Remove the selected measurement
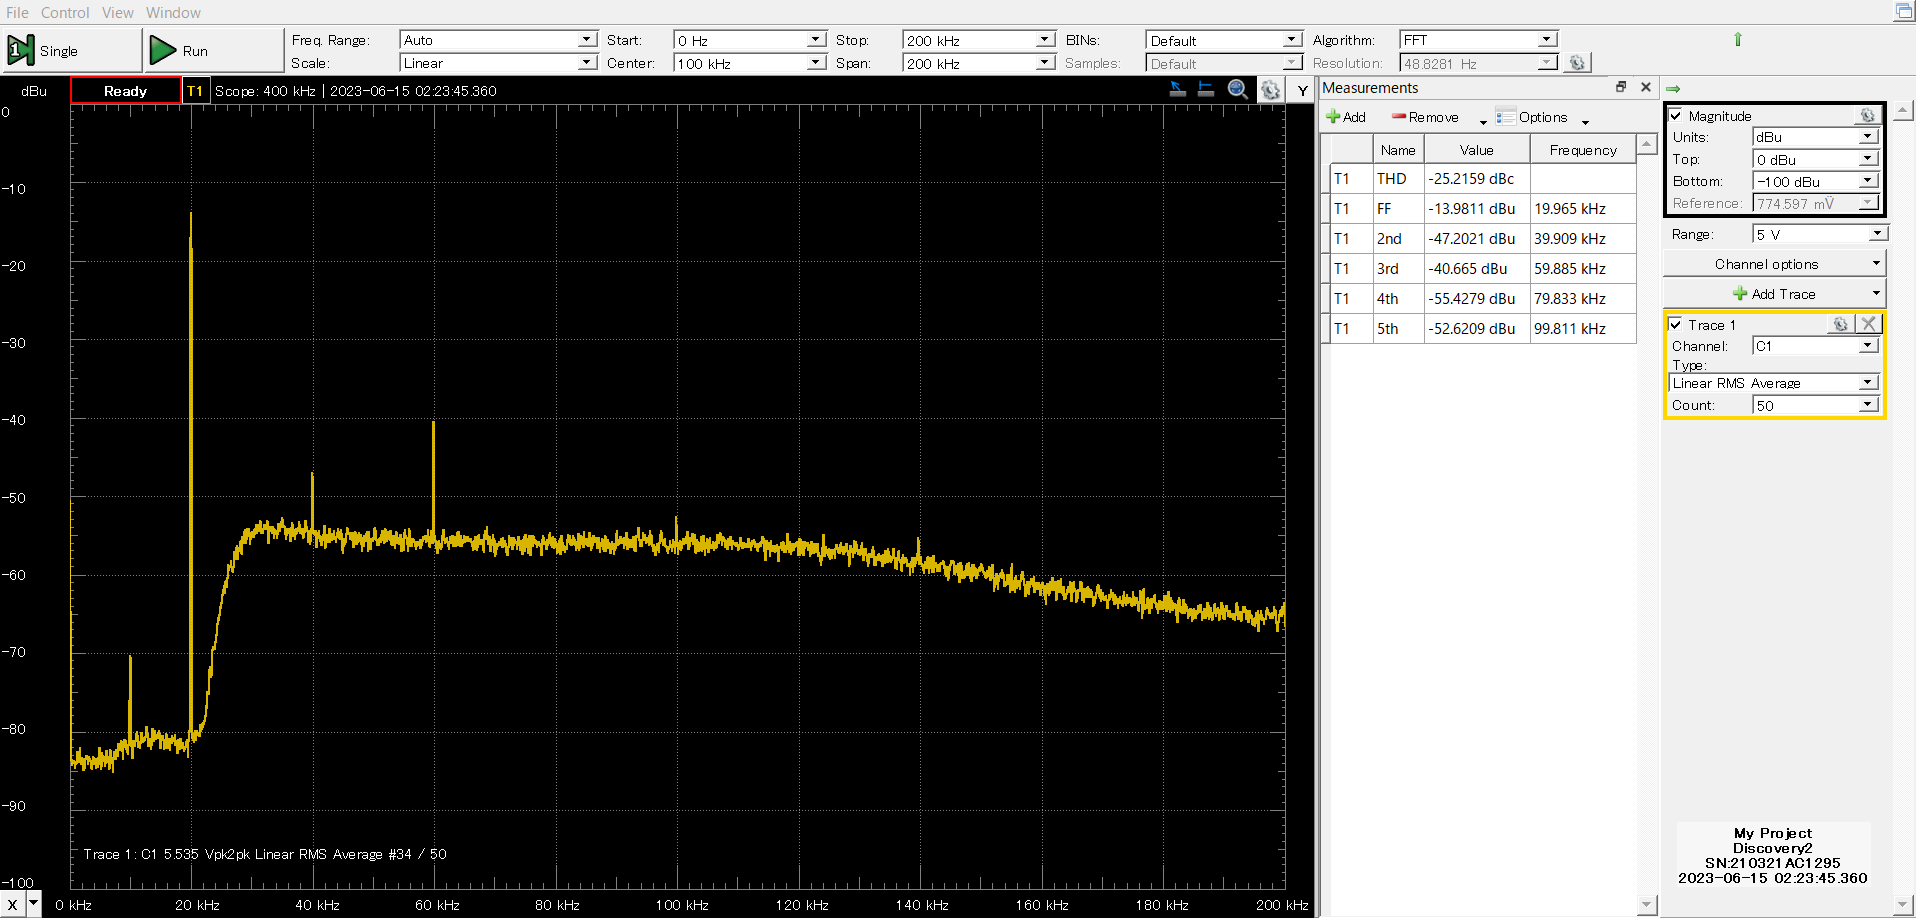Viewport: 1916px width, 918px height. tap(1425, 117)
